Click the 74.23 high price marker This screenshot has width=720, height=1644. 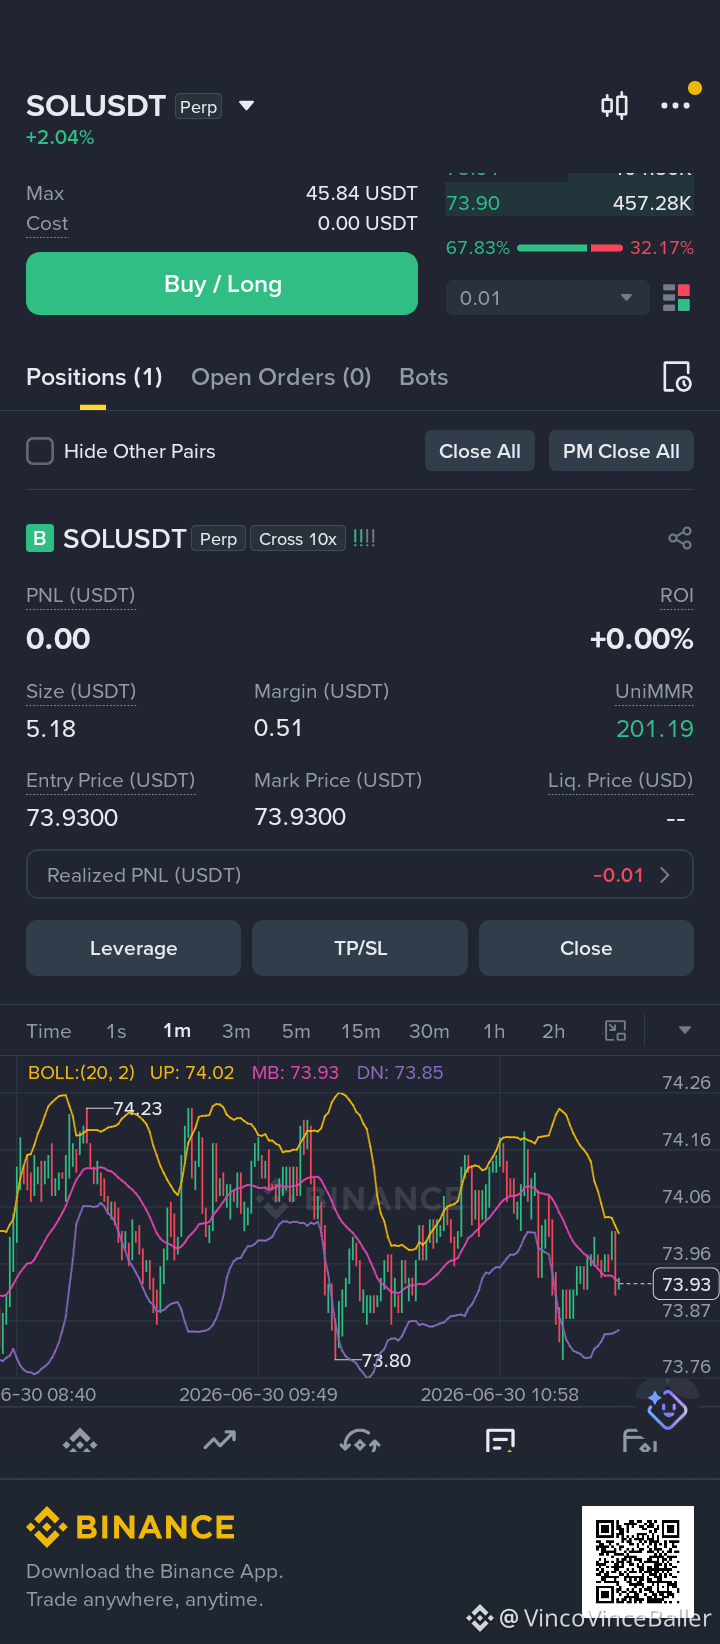[x=137, y=1108]
